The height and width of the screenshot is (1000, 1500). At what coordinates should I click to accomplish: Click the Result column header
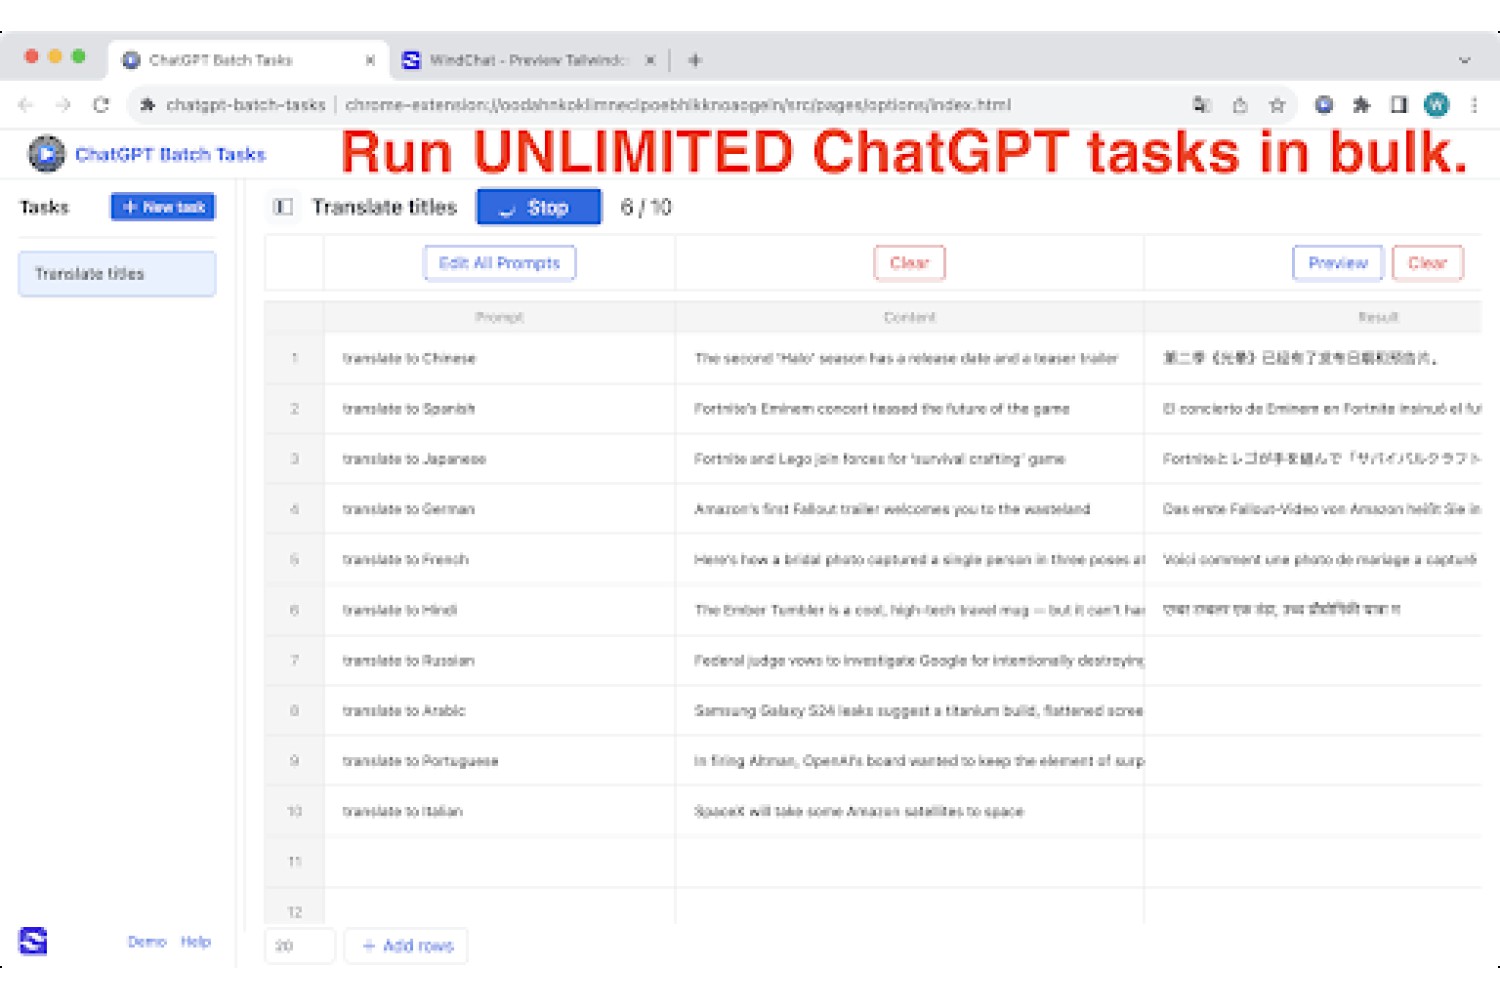pos(1313,317)
